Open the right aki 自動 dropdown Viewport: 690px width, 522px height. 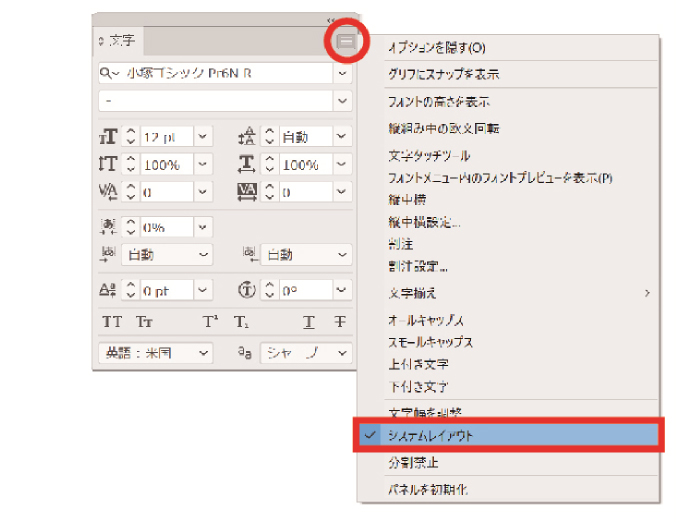click(x=306, y=254)
